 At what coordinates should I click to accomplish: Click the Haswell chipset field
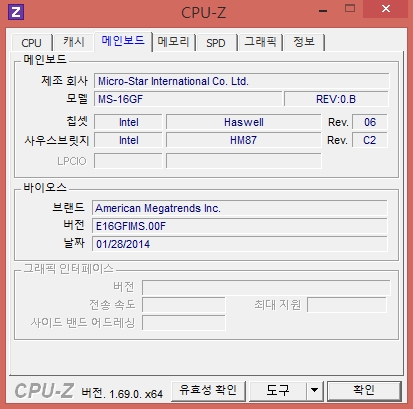coord(244,122)
